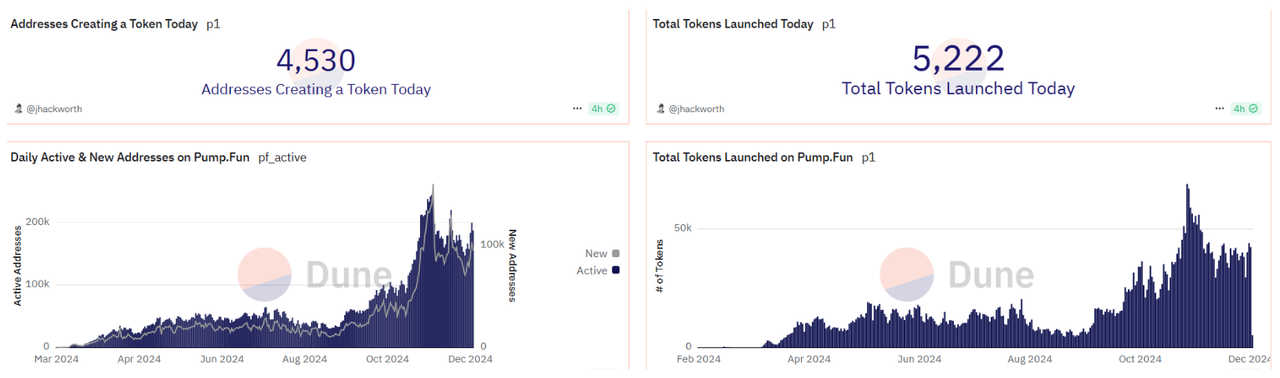Click the pf_active query label
Viewport: 1280px width, 378px height.
coord(282,157)
